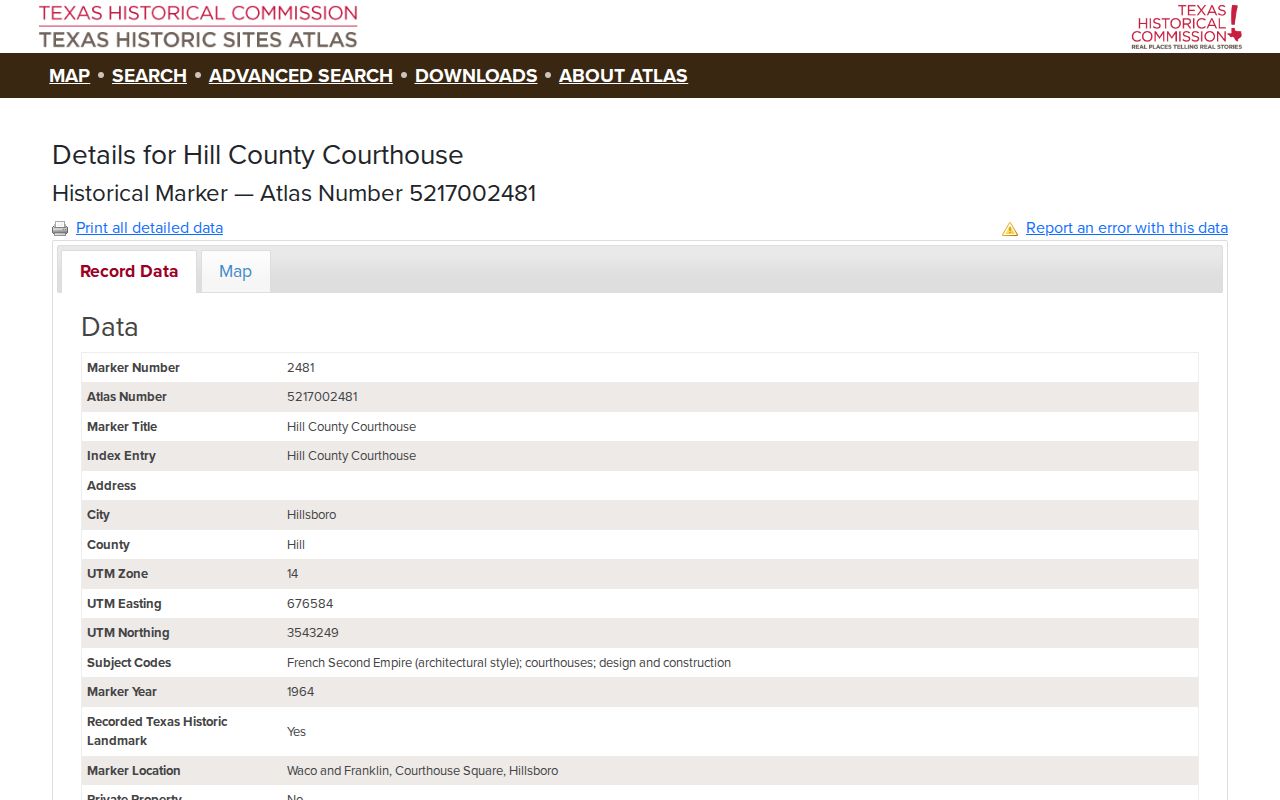Select the Record Data tab
1280x800 pixels.
pos(129,271)
